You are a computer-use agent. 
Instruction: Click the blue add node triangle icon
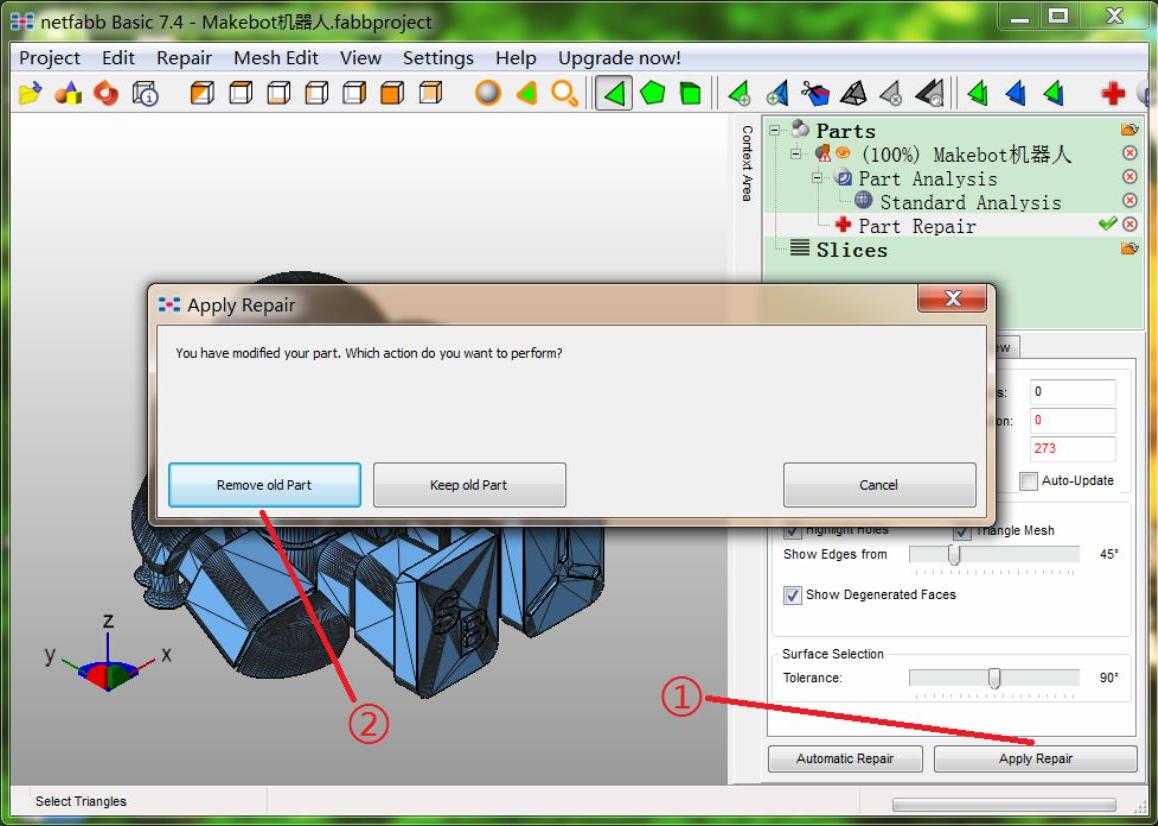[777, 94]
